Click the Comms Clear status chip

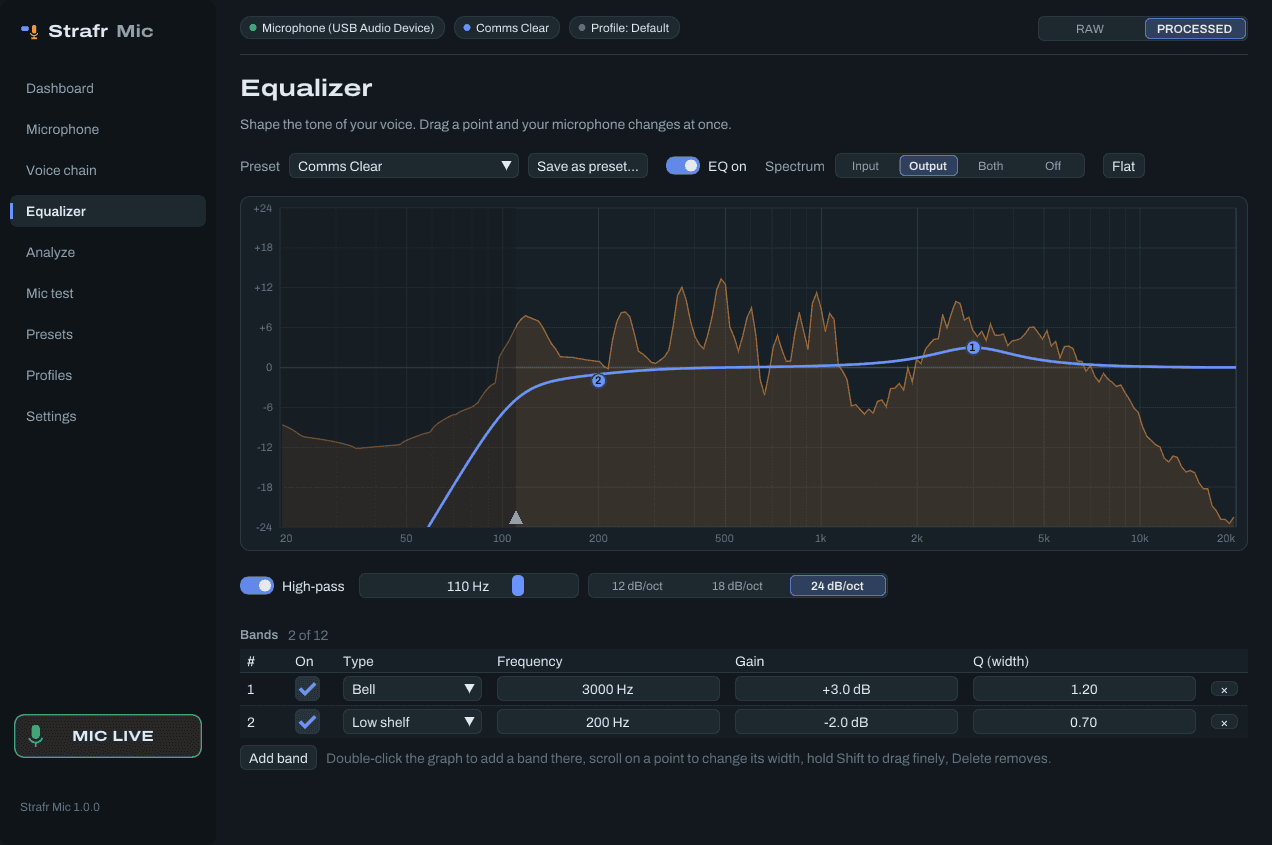click(x=506, y=28)
